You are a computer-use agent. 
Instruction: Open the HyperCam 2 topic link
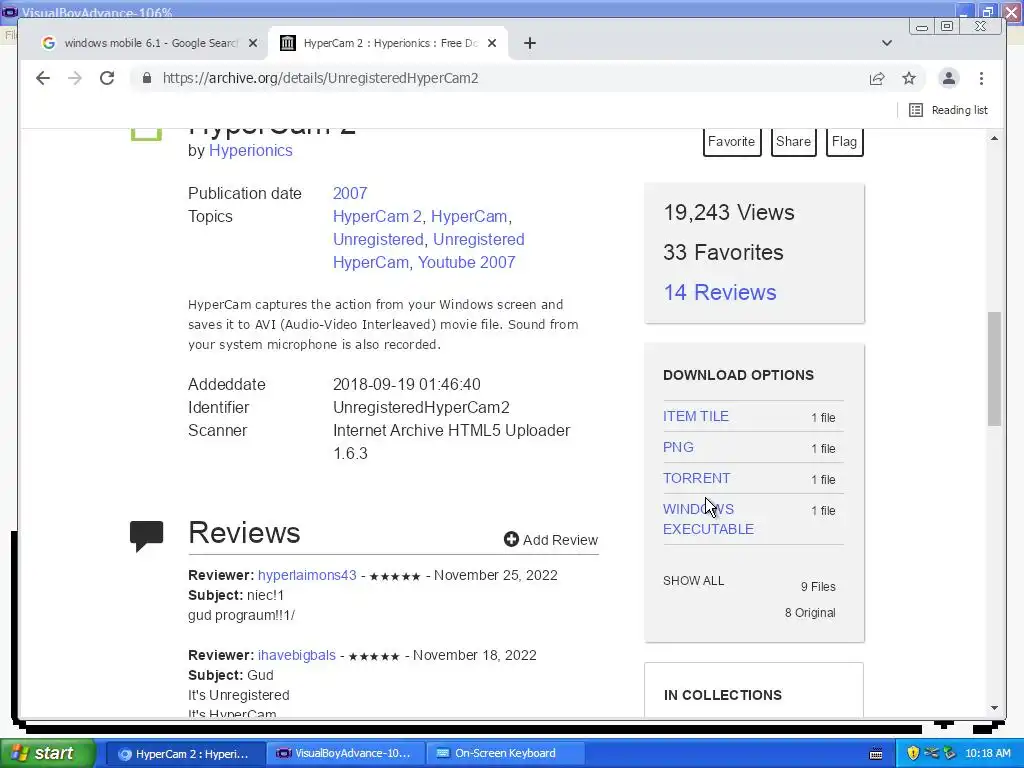coord(377,216)
